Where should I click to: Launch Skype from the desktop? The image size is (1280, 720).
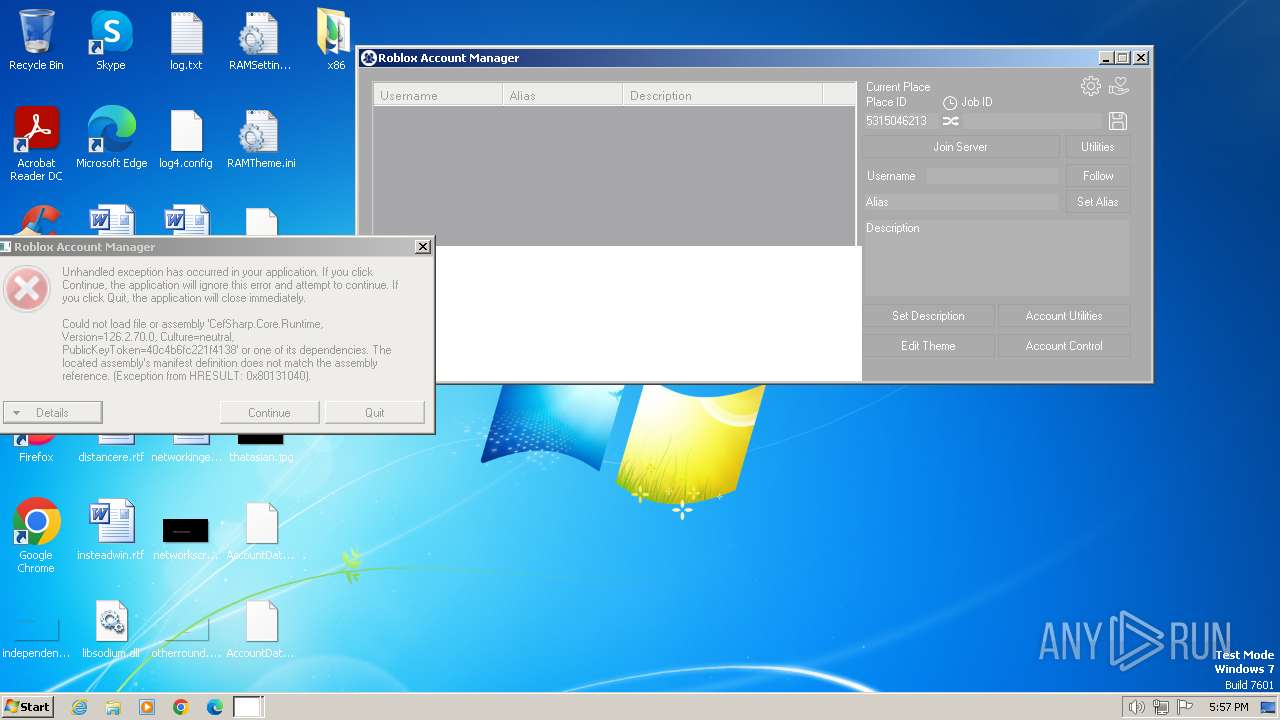110,41
